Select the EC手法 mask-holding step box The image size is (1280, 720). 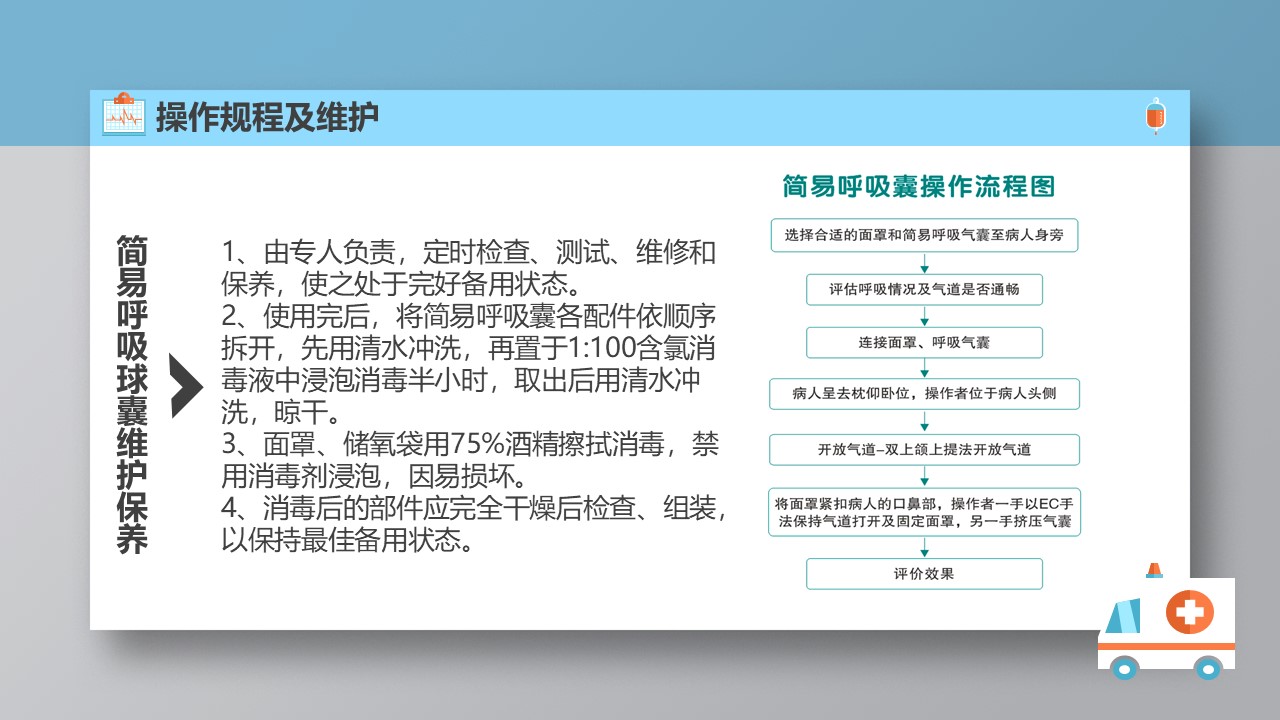924,512
